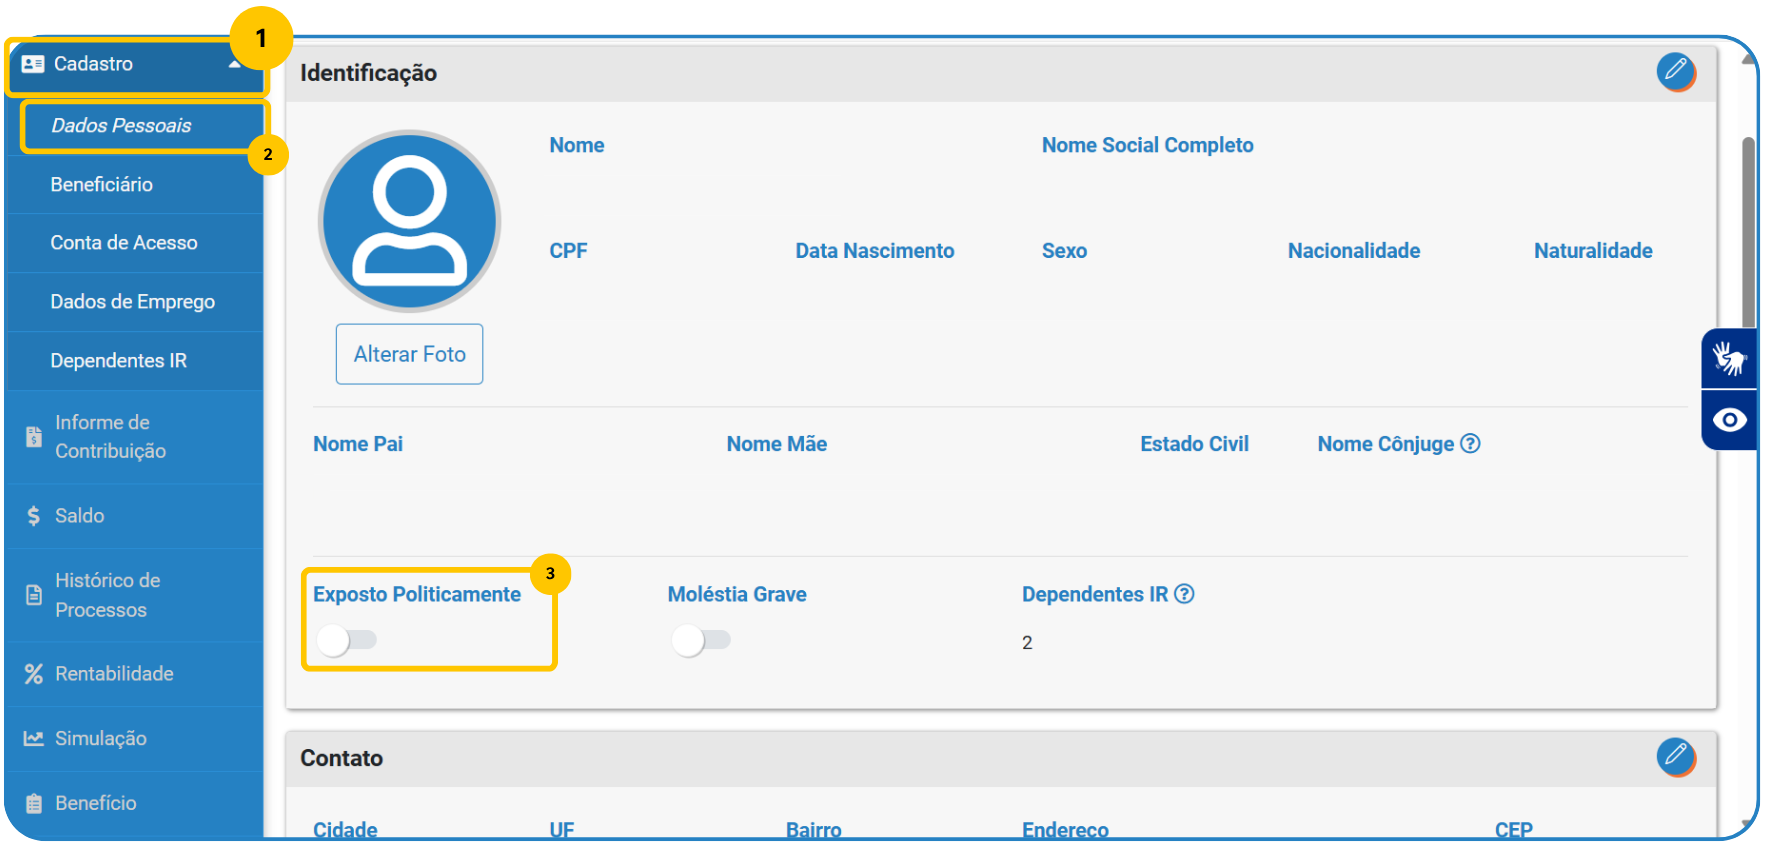Open the sign language accessibility widget
This screenshot has height=849, width=1766.
pyautogui.click(x=1729, y=358)
